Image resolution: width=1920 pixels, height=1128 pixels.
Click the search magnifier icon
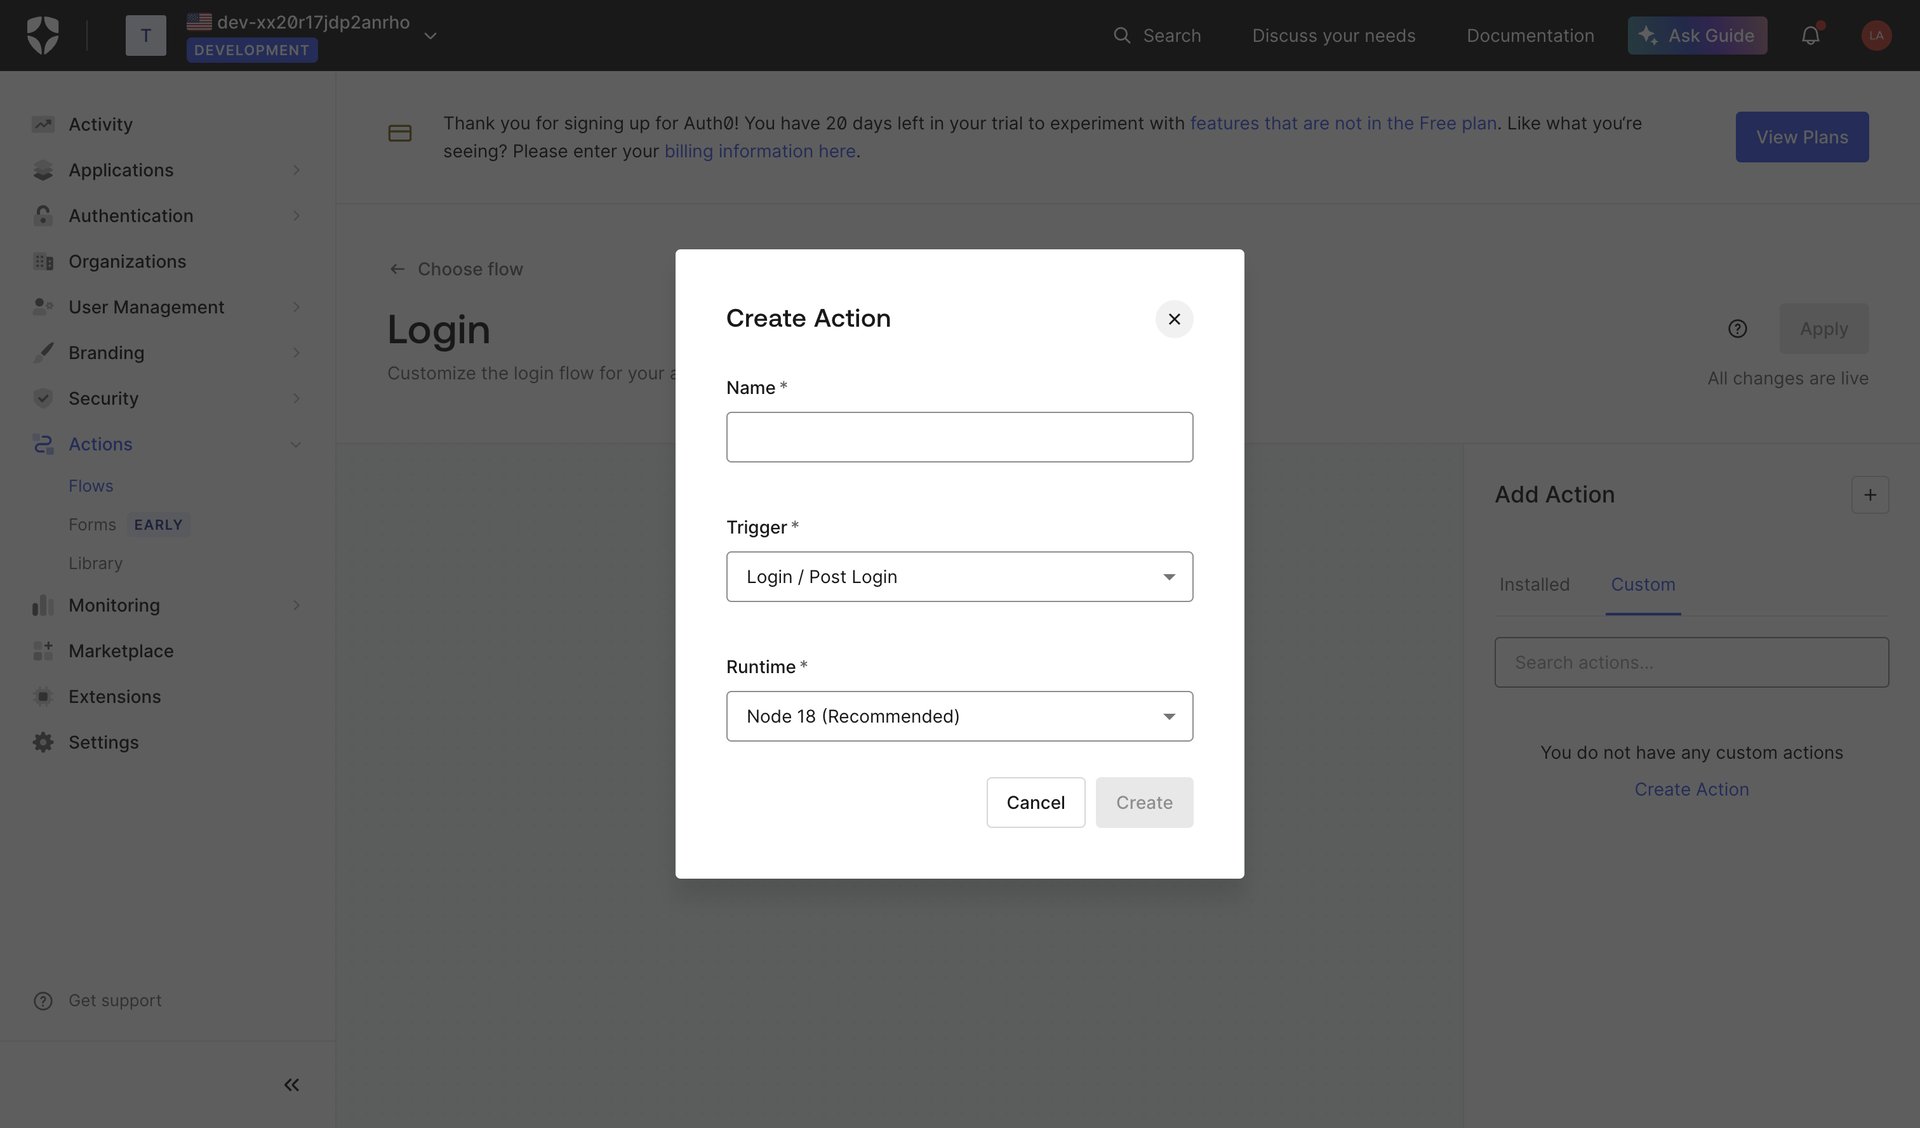pos(1123,35)
